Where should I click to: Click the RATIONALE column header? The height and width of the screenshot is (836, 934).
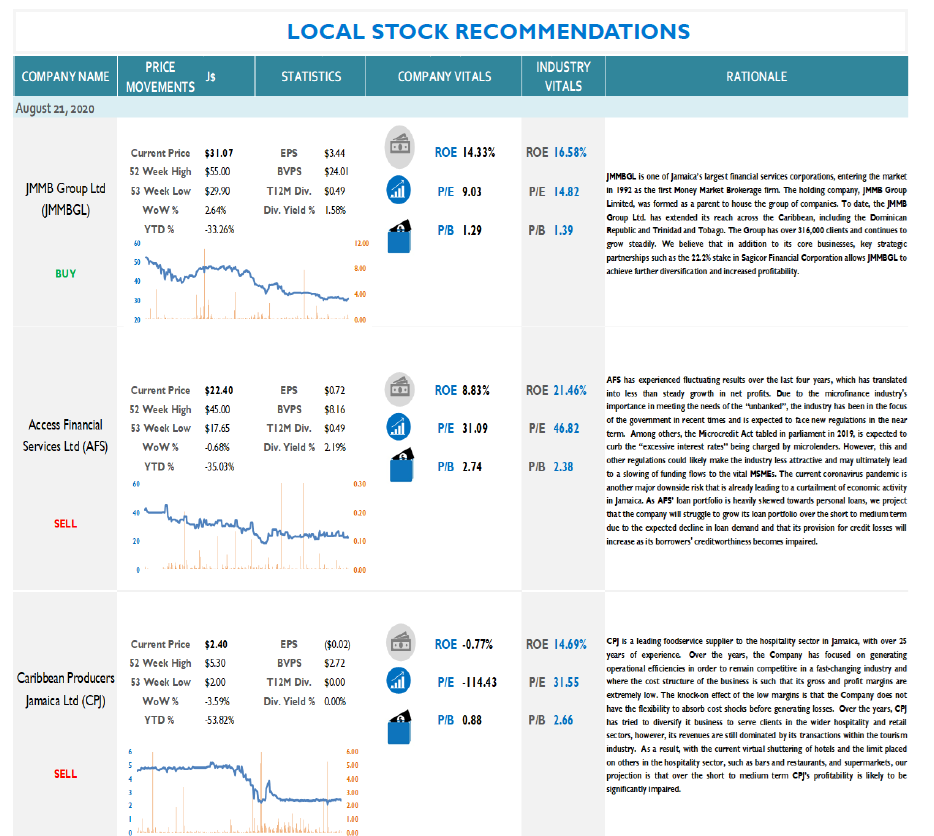pos(756,76)
